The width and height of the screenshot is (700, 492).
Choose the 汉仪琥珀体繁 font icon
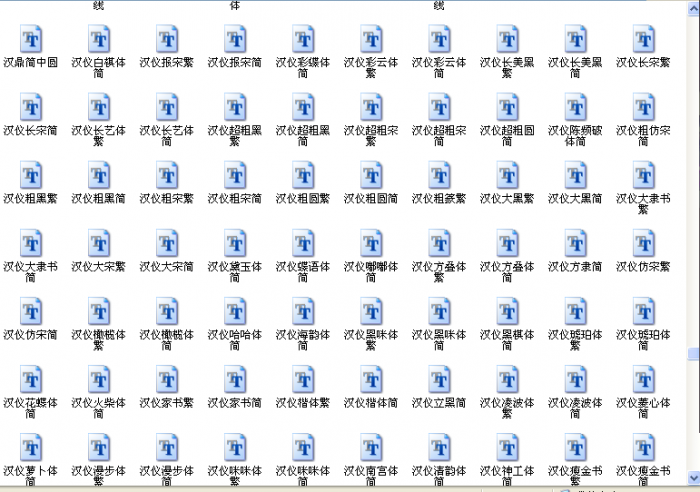575,312
